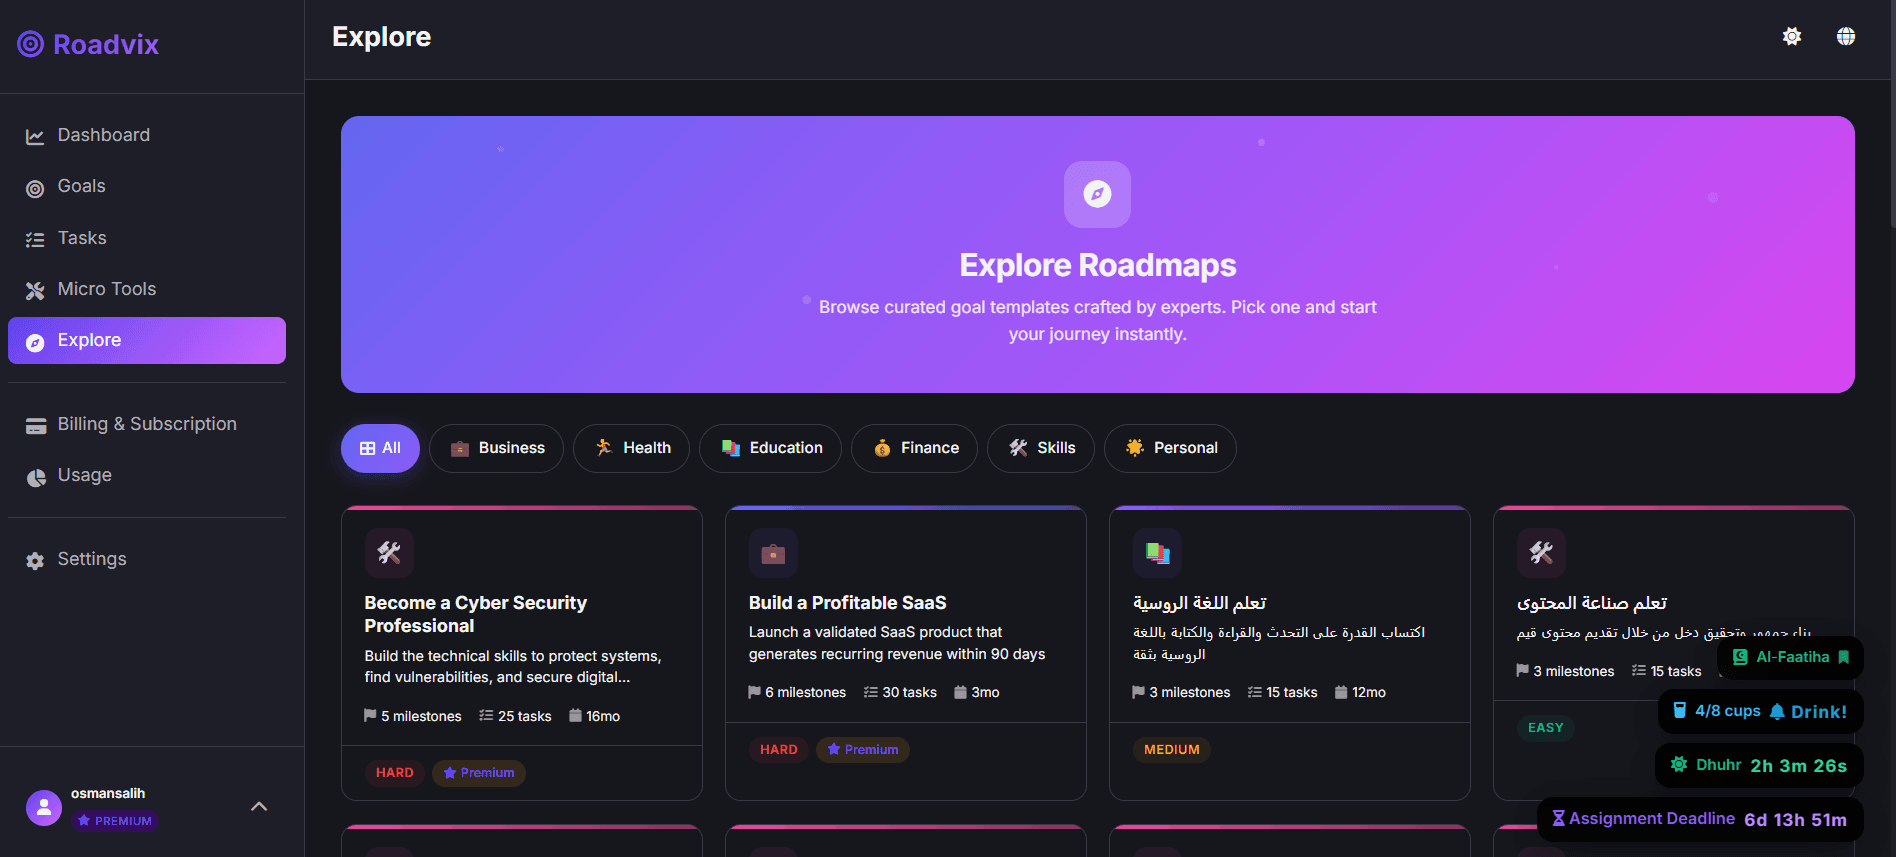Viewport: 1896px width, 857px height.
Task: Click '12mo' duration on Russian card
Action: [1360, 692]
